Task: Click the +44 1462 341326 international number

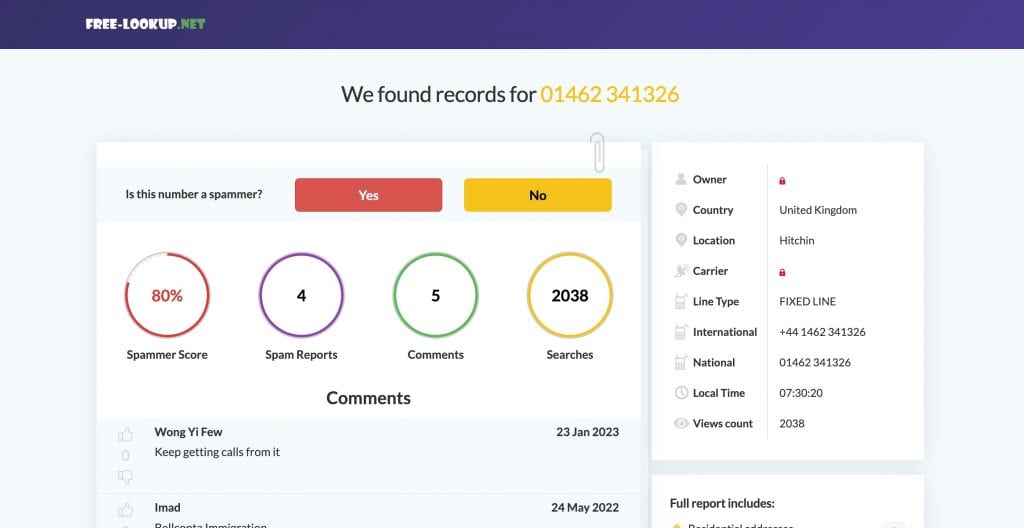Action: pyautogui.click(x=822, y=332)
